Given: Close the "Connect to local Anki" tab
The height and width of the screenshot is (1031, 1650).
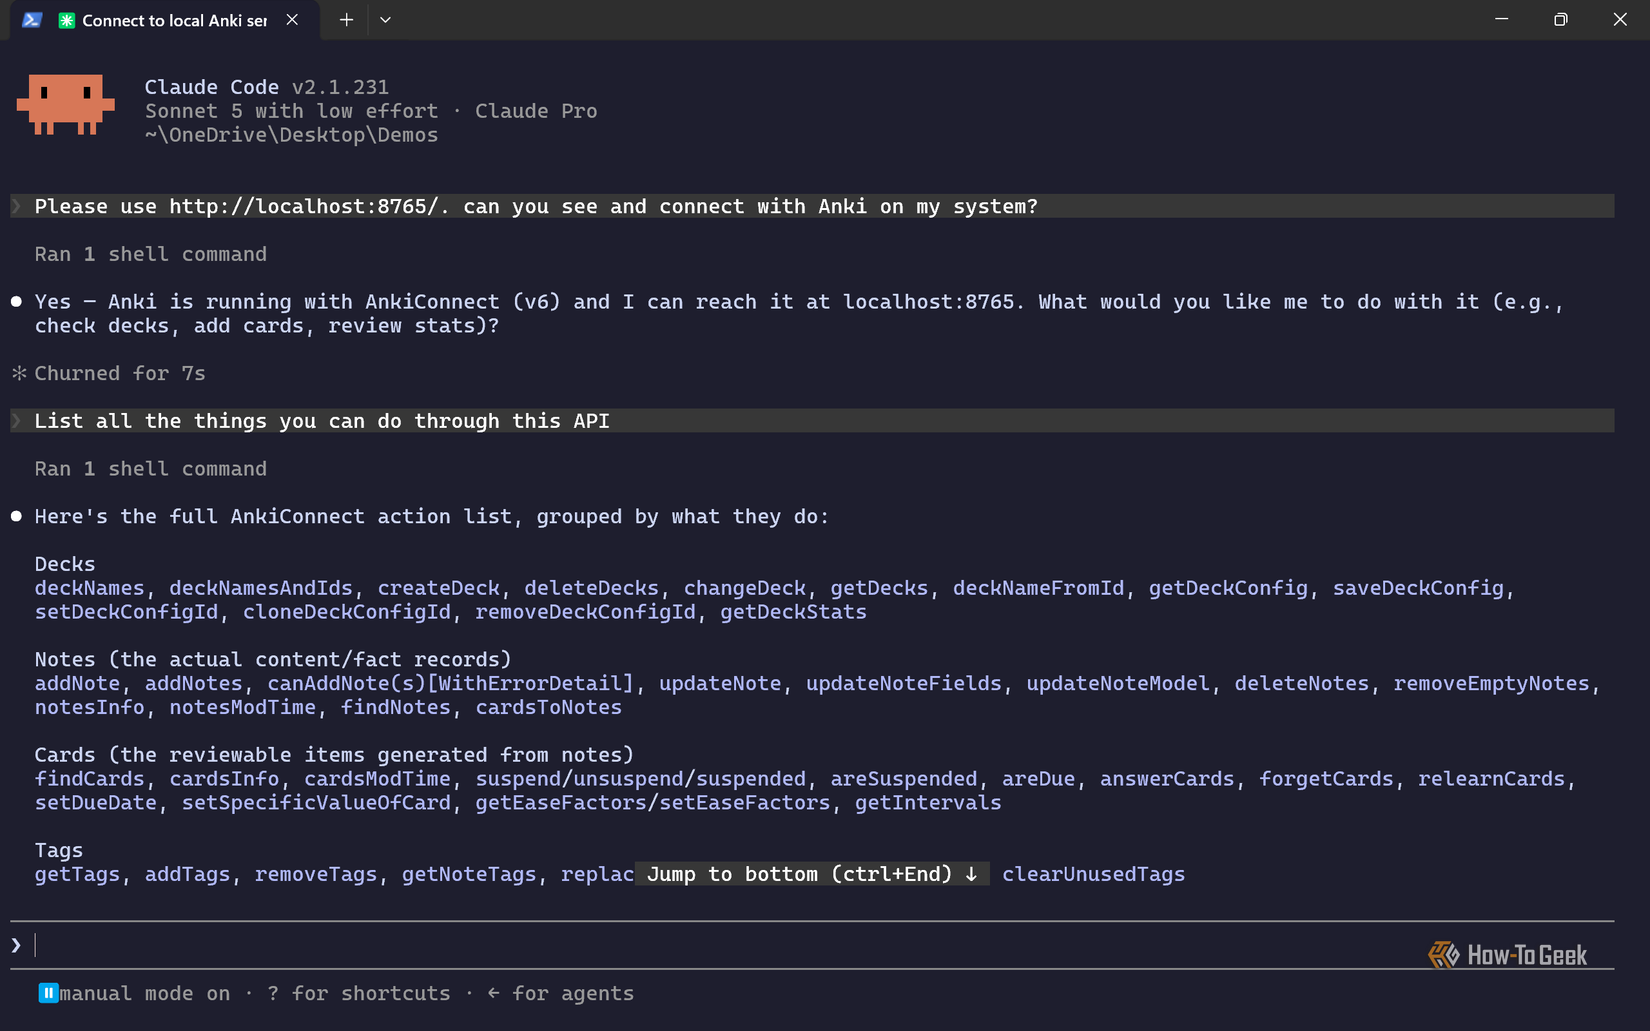Looking at the screenshot, I should click(x=292, y=20).
